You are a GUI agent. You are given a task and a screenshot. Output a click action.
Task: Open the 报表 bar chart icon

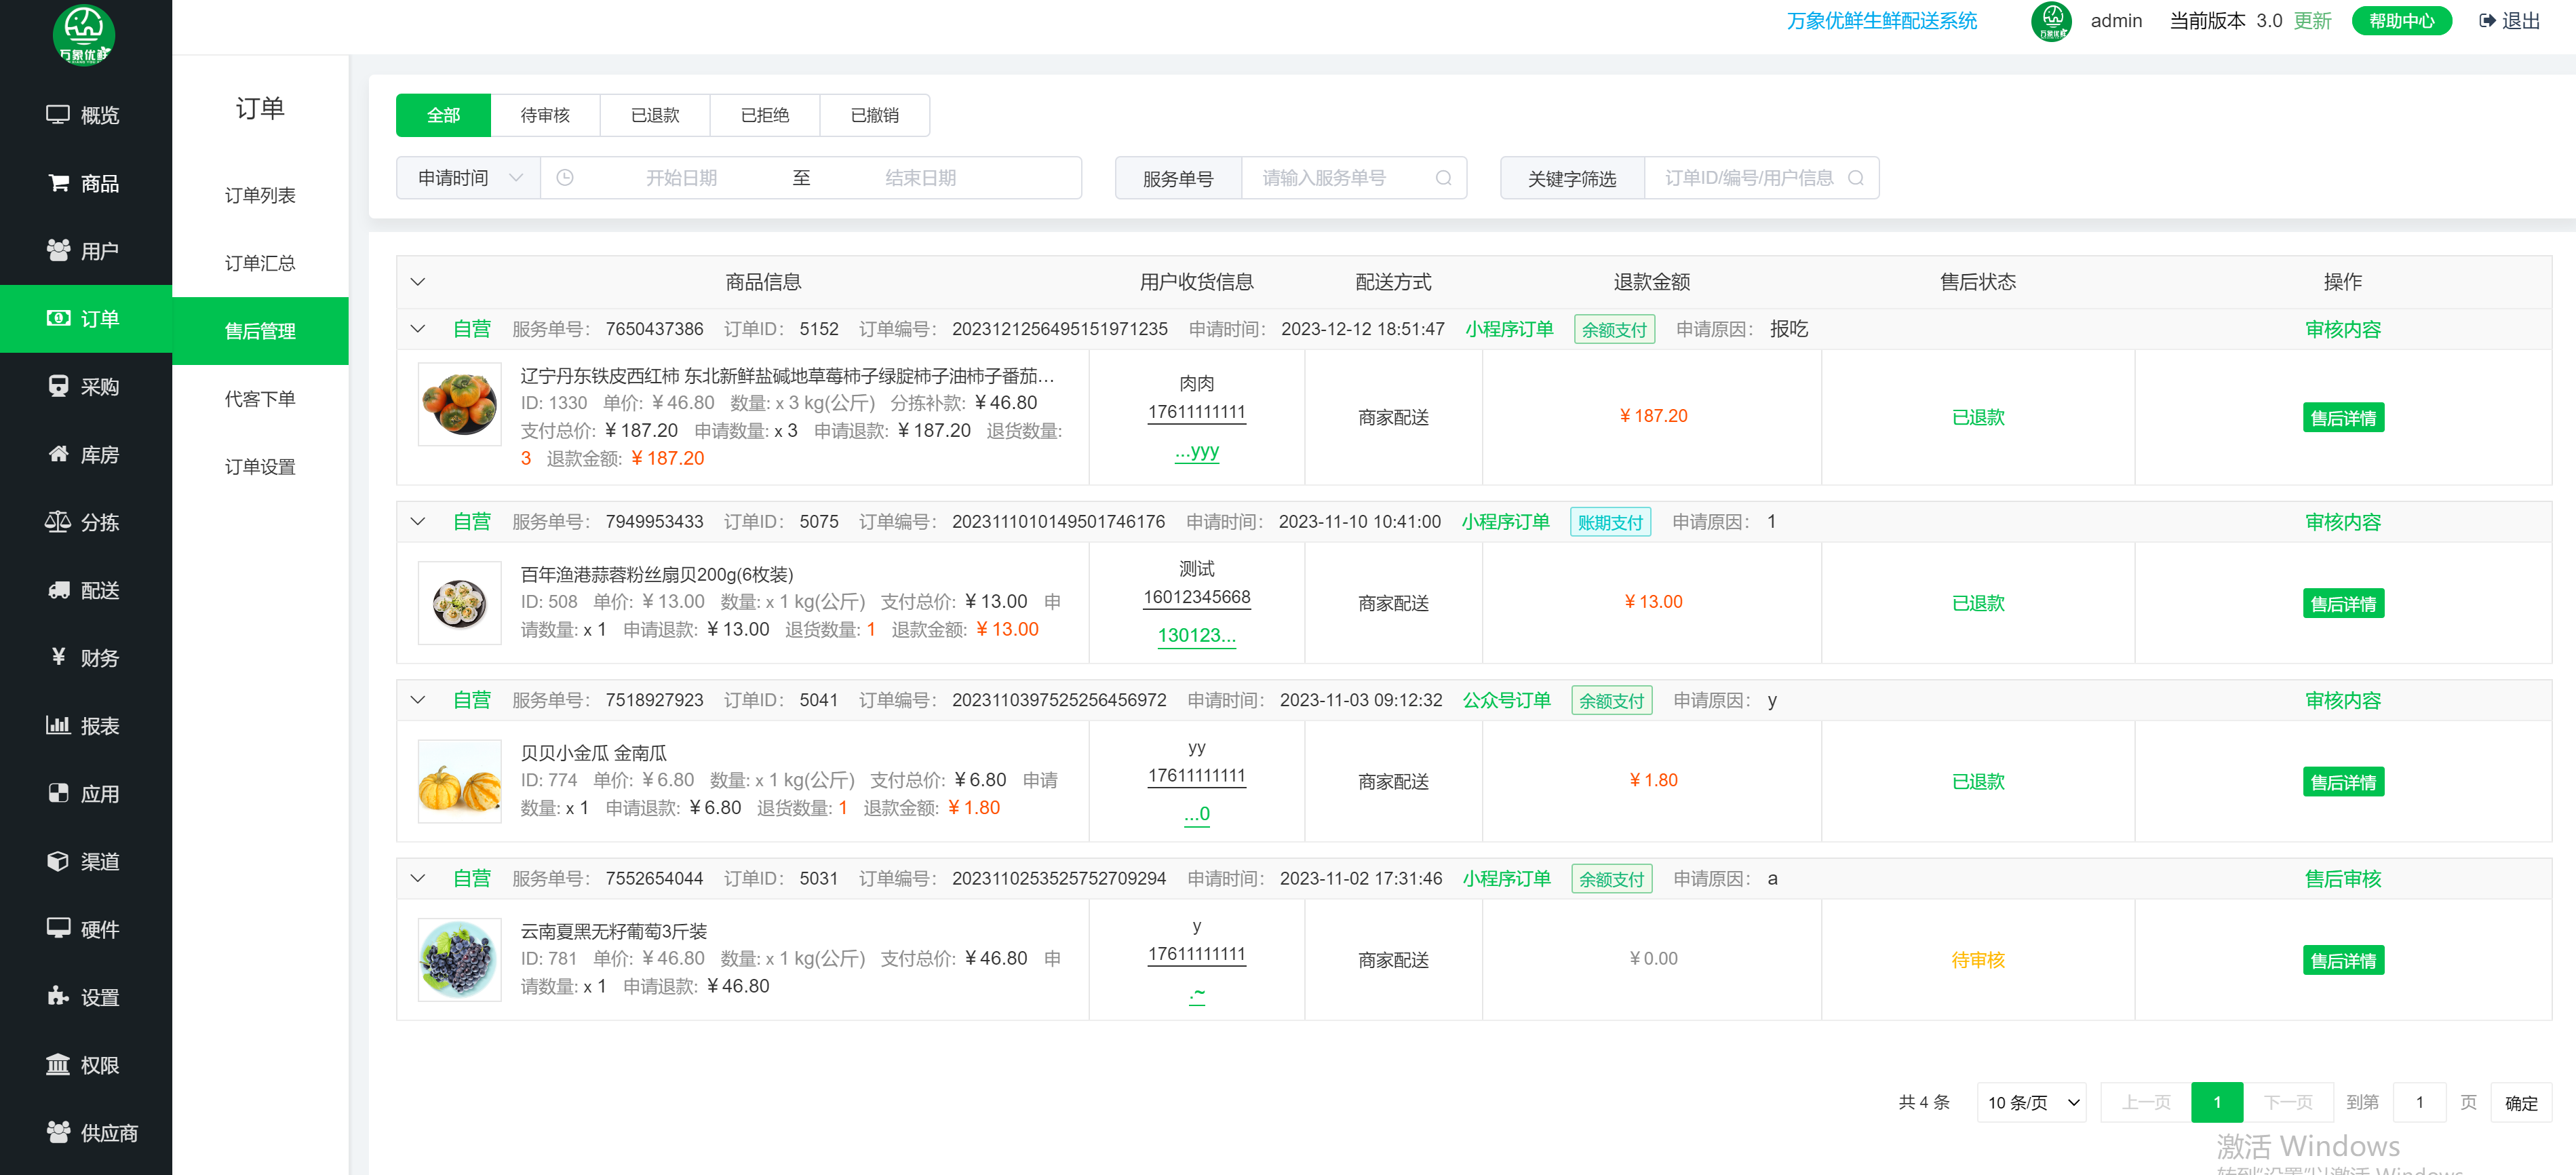(x=58, y=725)
